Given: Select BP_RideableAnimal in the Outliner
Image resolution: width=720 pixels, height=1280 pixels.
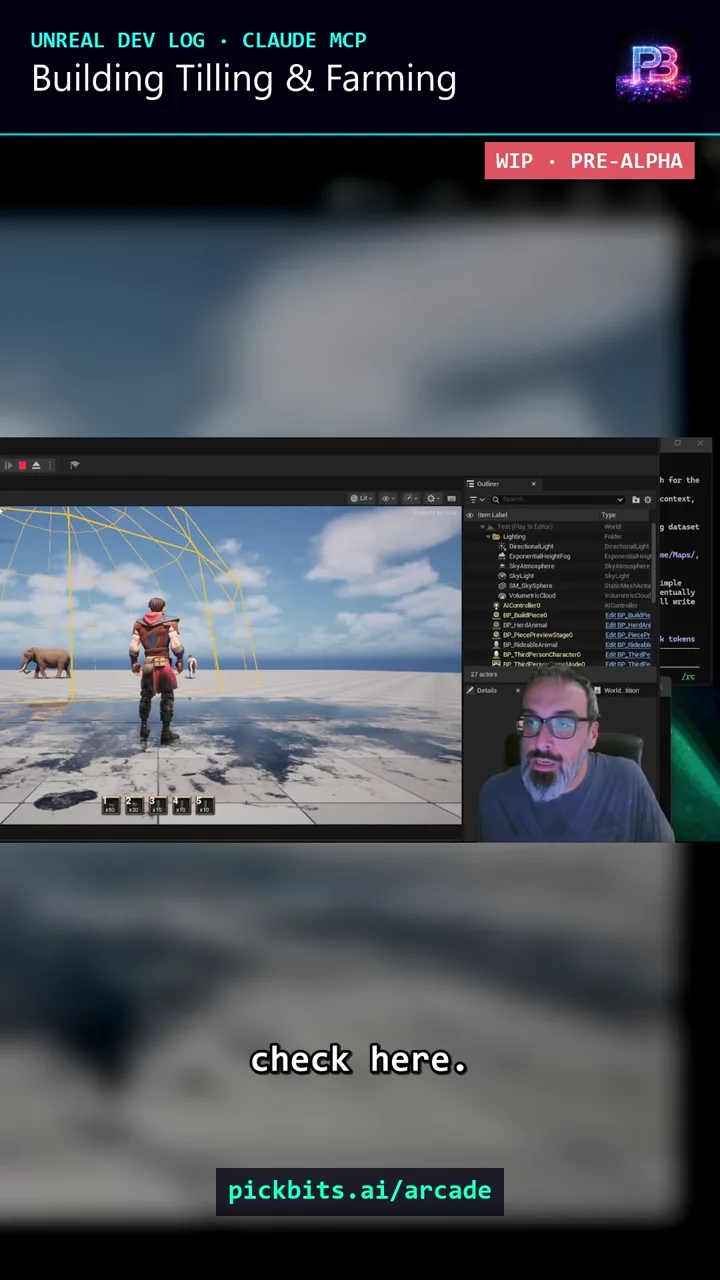Looking at the screenshot, I should pyautogui.click(x=530, y=645).
